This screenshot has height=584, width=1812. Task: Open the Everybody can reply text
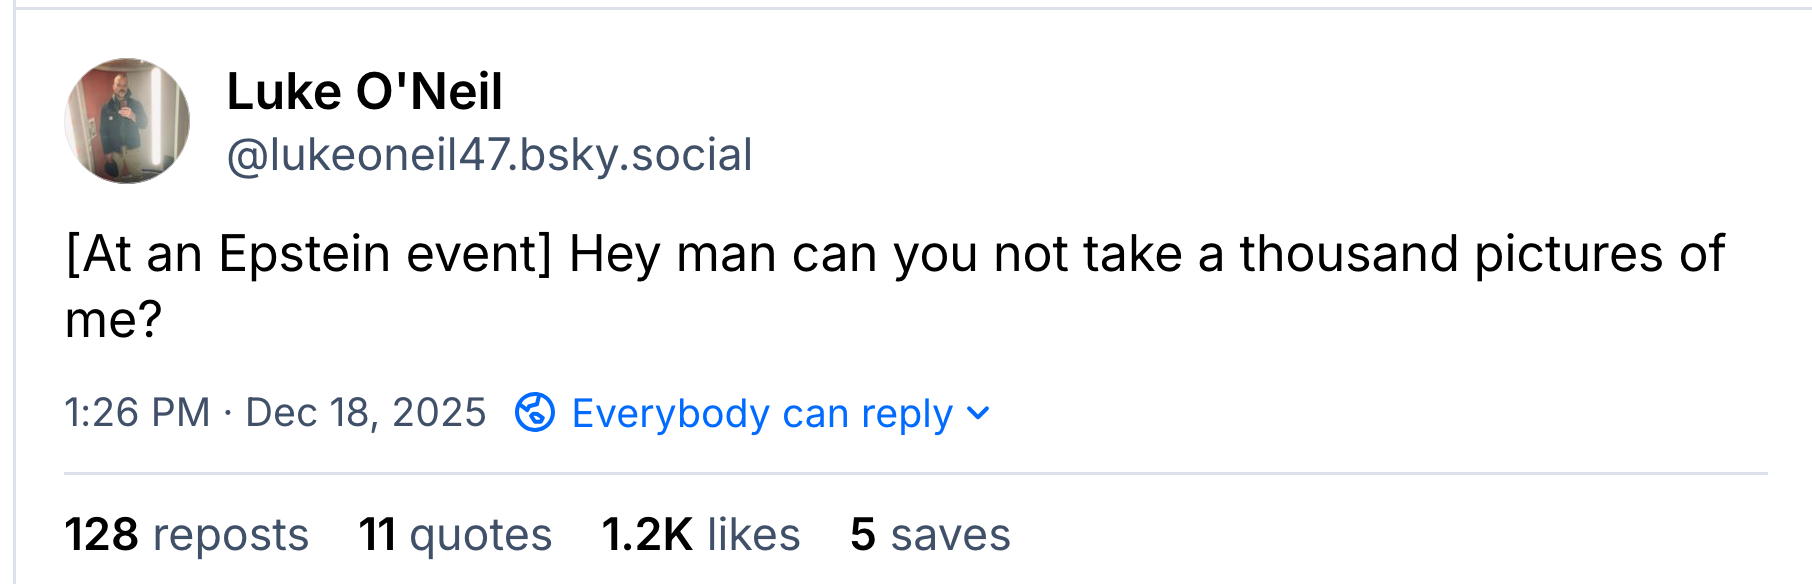point(761,413)
